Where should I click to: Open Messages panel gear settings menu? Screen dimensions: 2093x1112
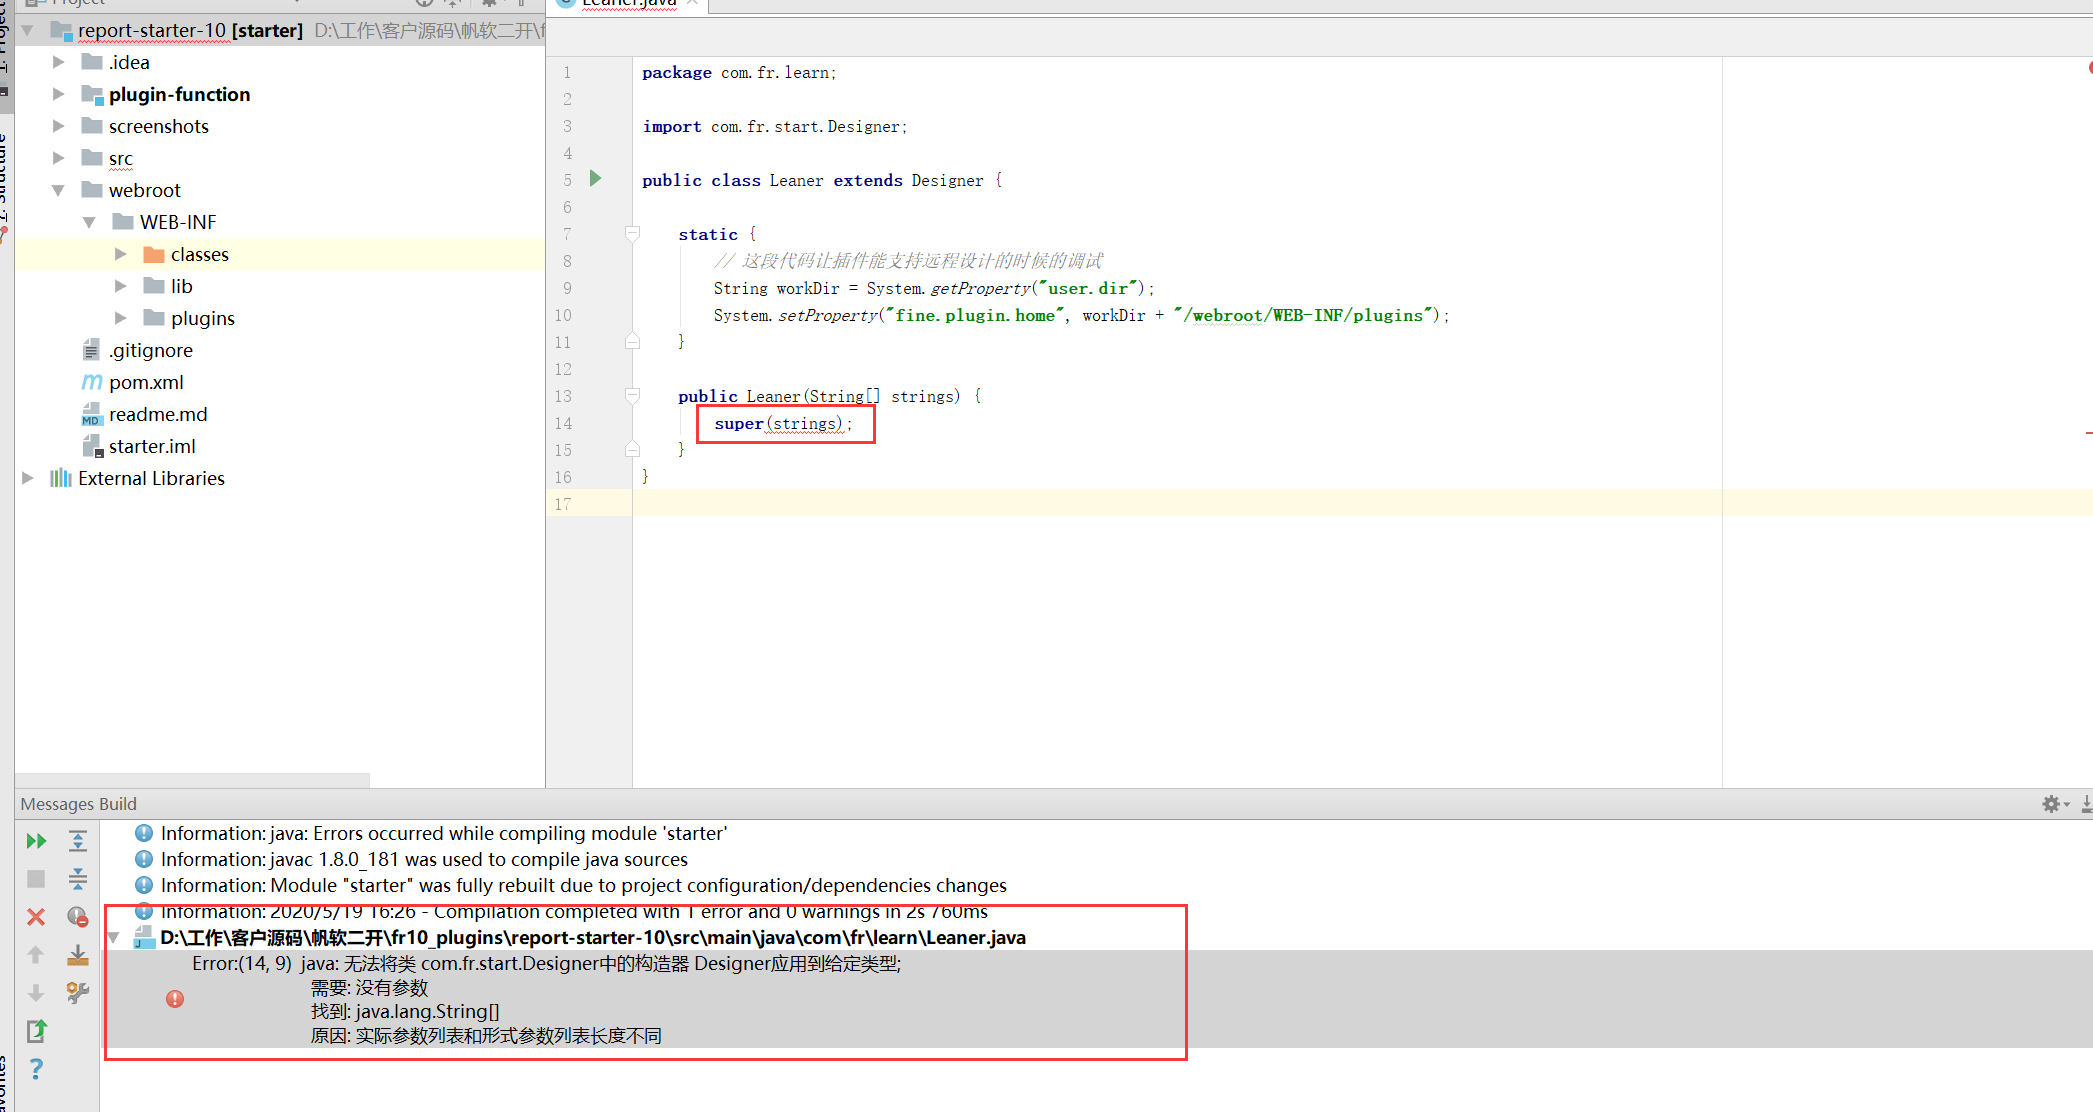(2054, 804)
